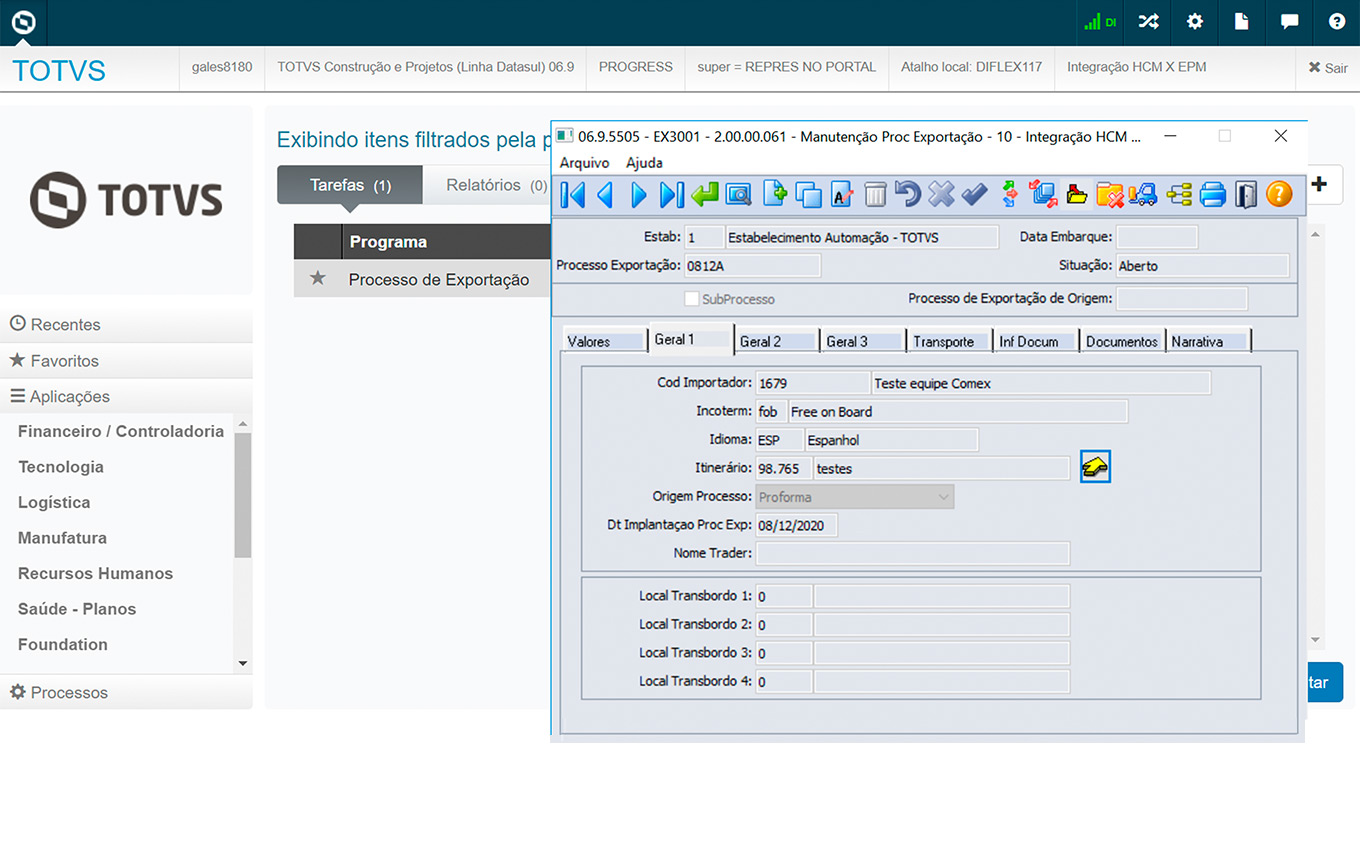Open Recursos Humanos application category
This screenshot has height=850, width=1360.
click(x=96, y=574)
